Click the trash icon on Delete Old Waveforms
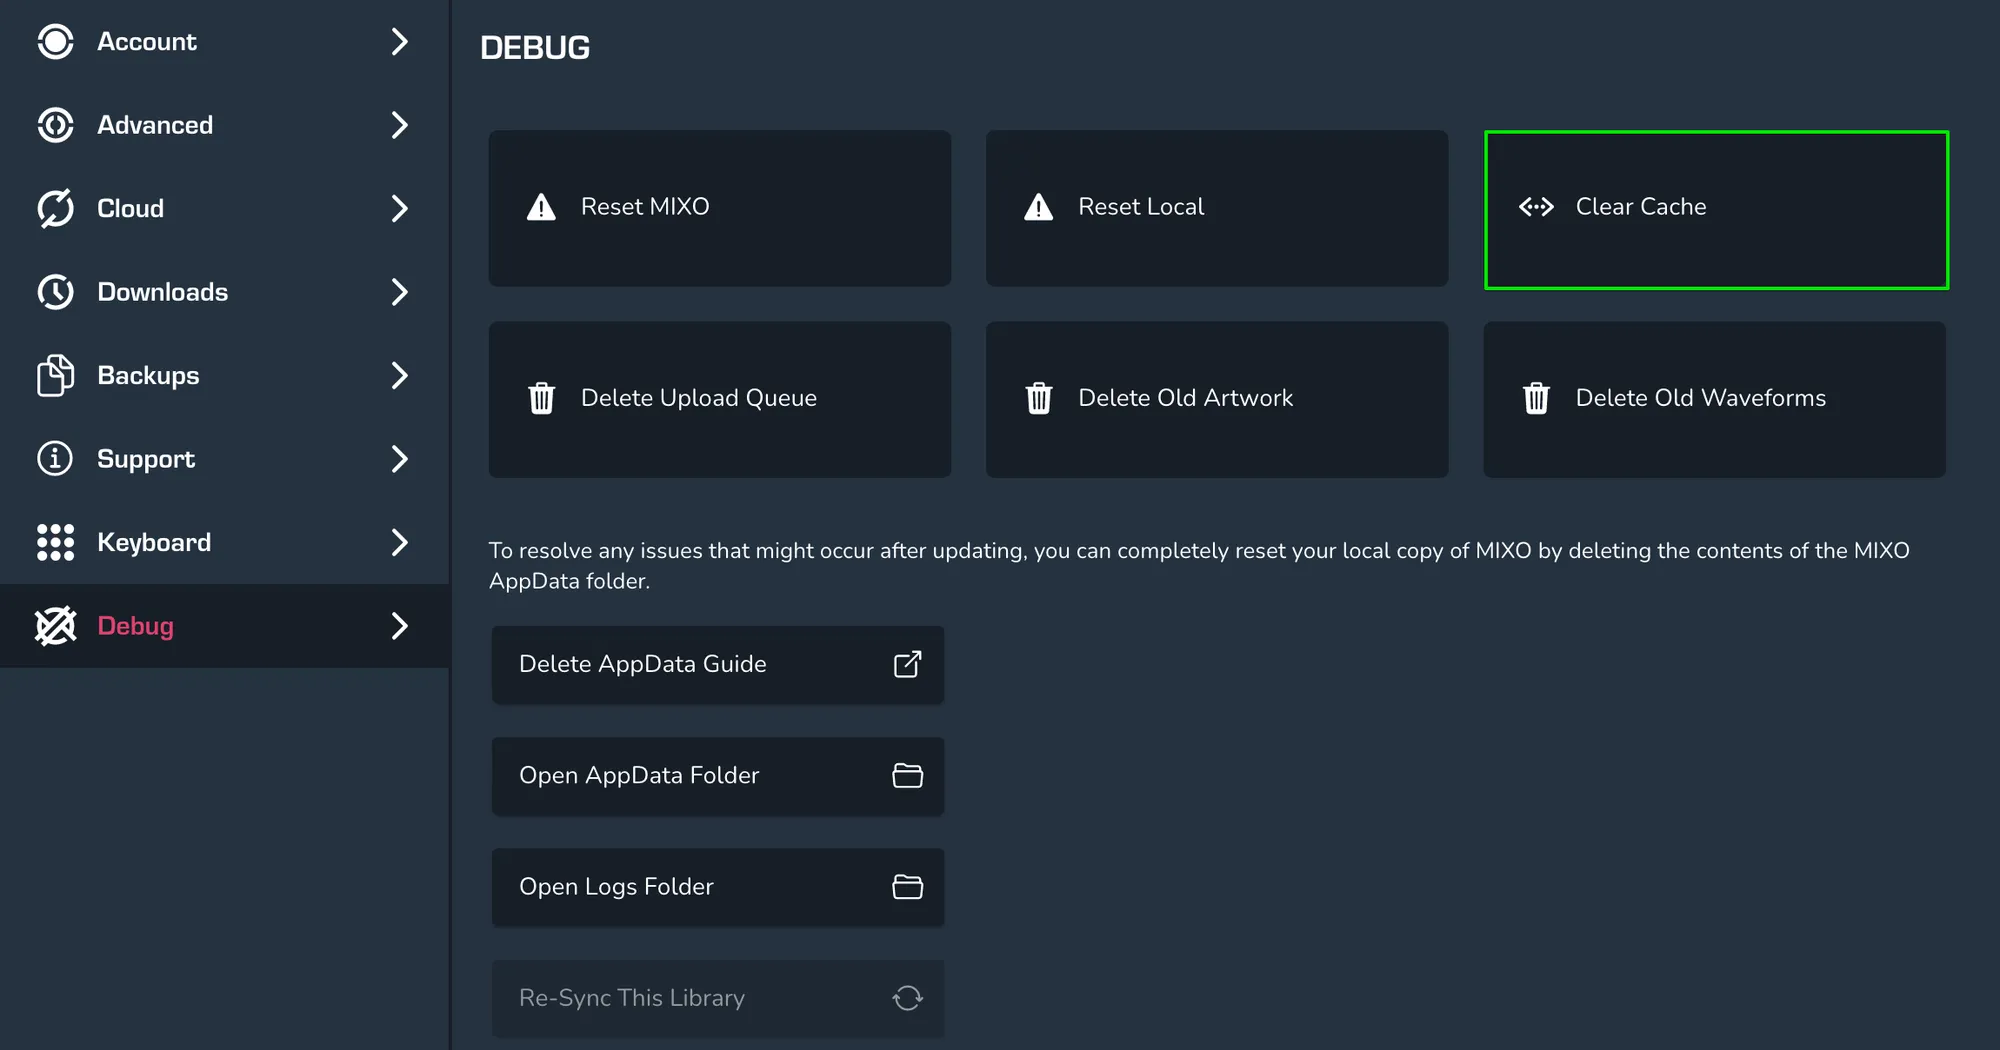The image size is (2000, 1050). 1536,398
